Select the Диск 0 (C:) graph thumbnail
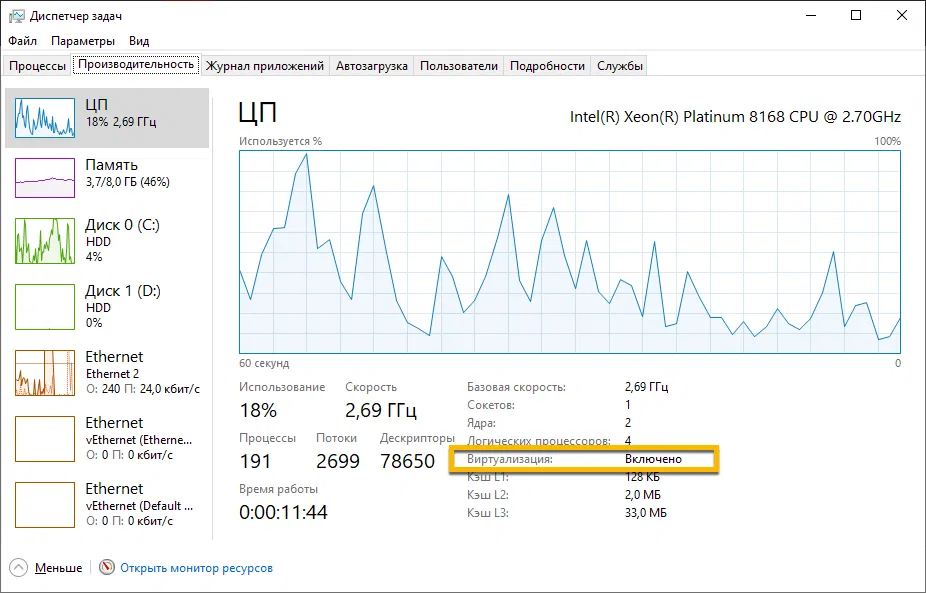 click(45, 241)
